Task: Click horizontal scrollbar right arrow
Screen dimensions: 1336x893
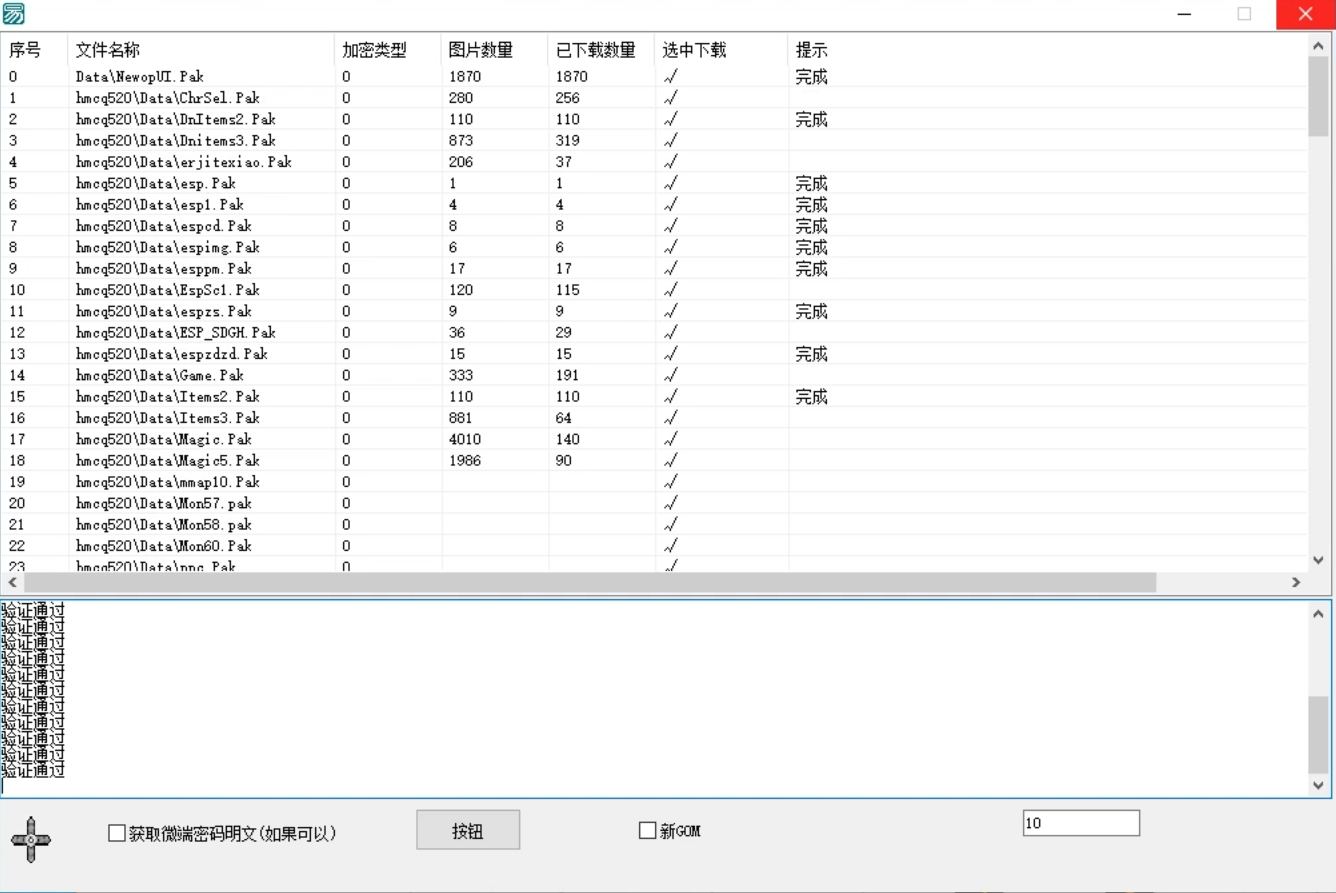Action: pos(1297,582)
